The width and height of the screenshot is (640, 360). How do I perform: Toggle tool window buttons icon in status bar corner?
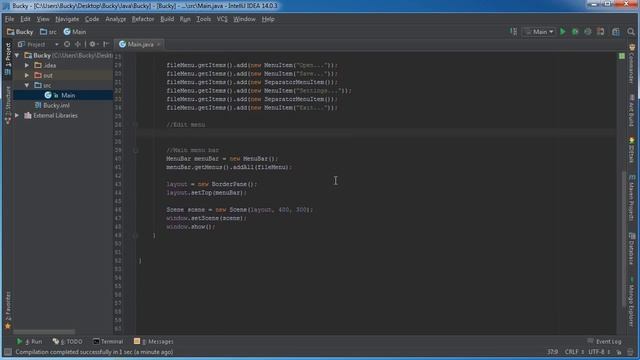tap(7, 352)
